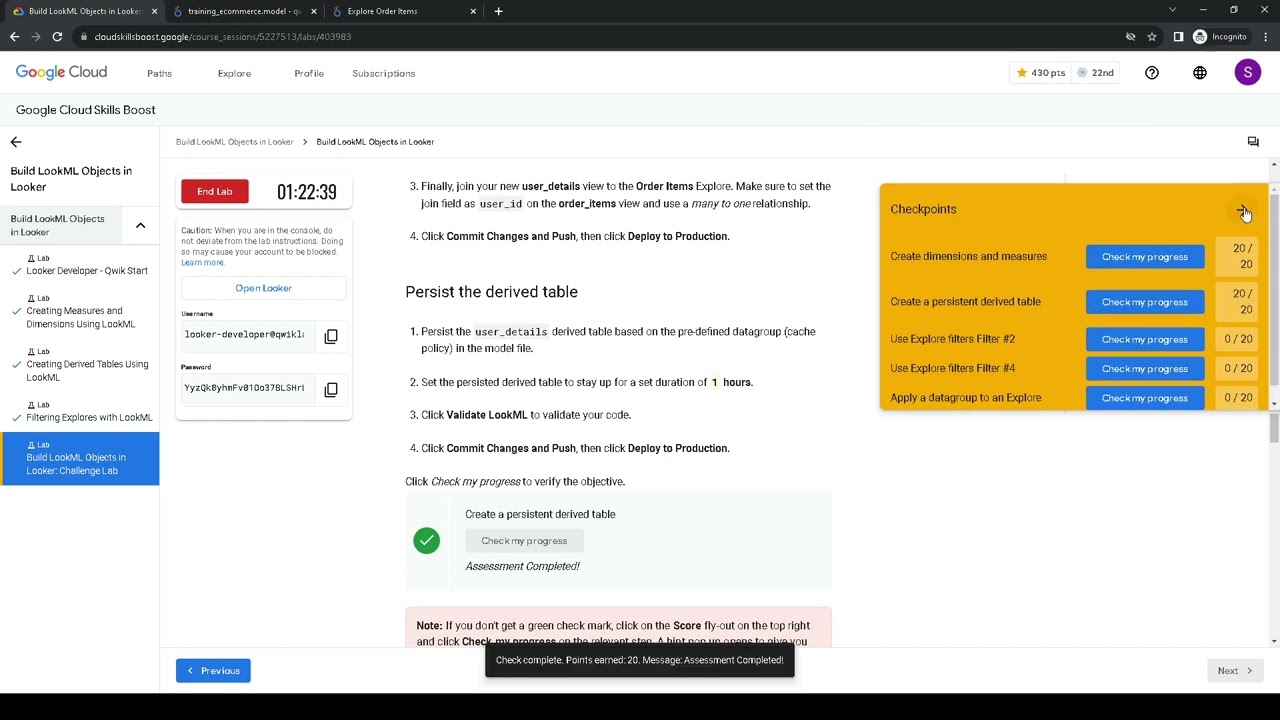
Task: Click the Next button
Action: click(1234, 671)
